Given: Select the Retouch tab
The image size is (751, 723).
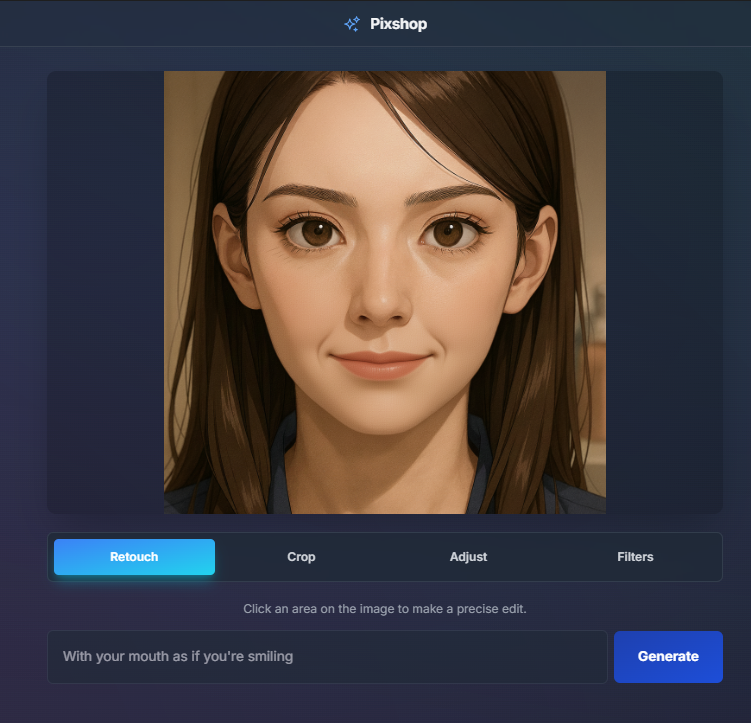Looking at the screenshot, I should (x=134, y=557).
